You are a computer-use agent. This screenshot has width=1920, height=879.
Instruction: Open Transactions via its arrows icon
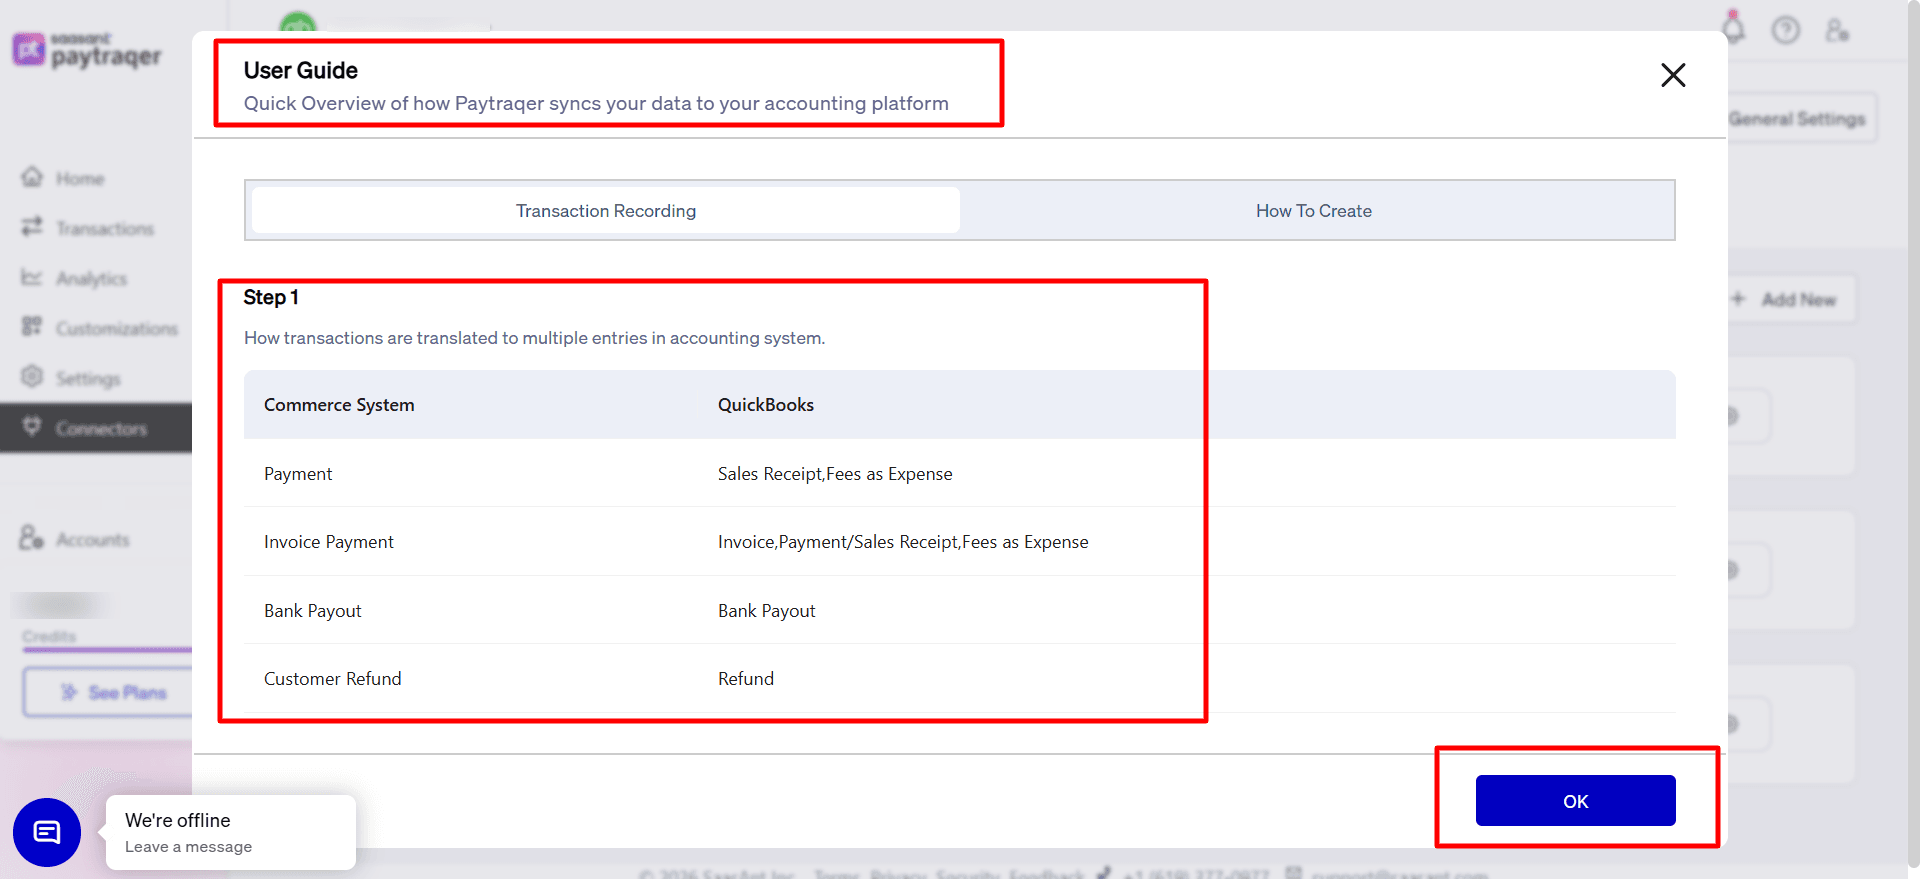click(32, 227)
